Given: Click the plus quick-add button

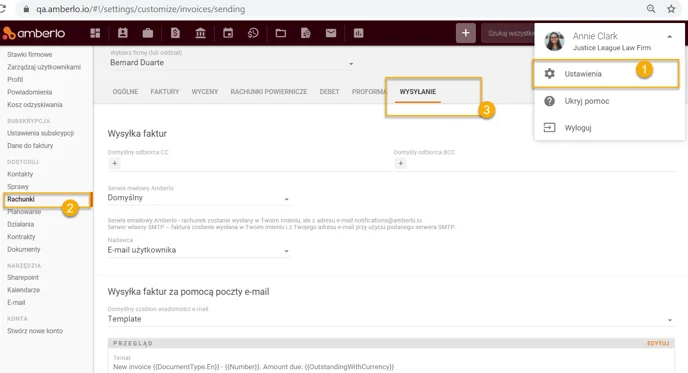Looking at the screenshot, I should pyautogui.click(x=466, y=33).
